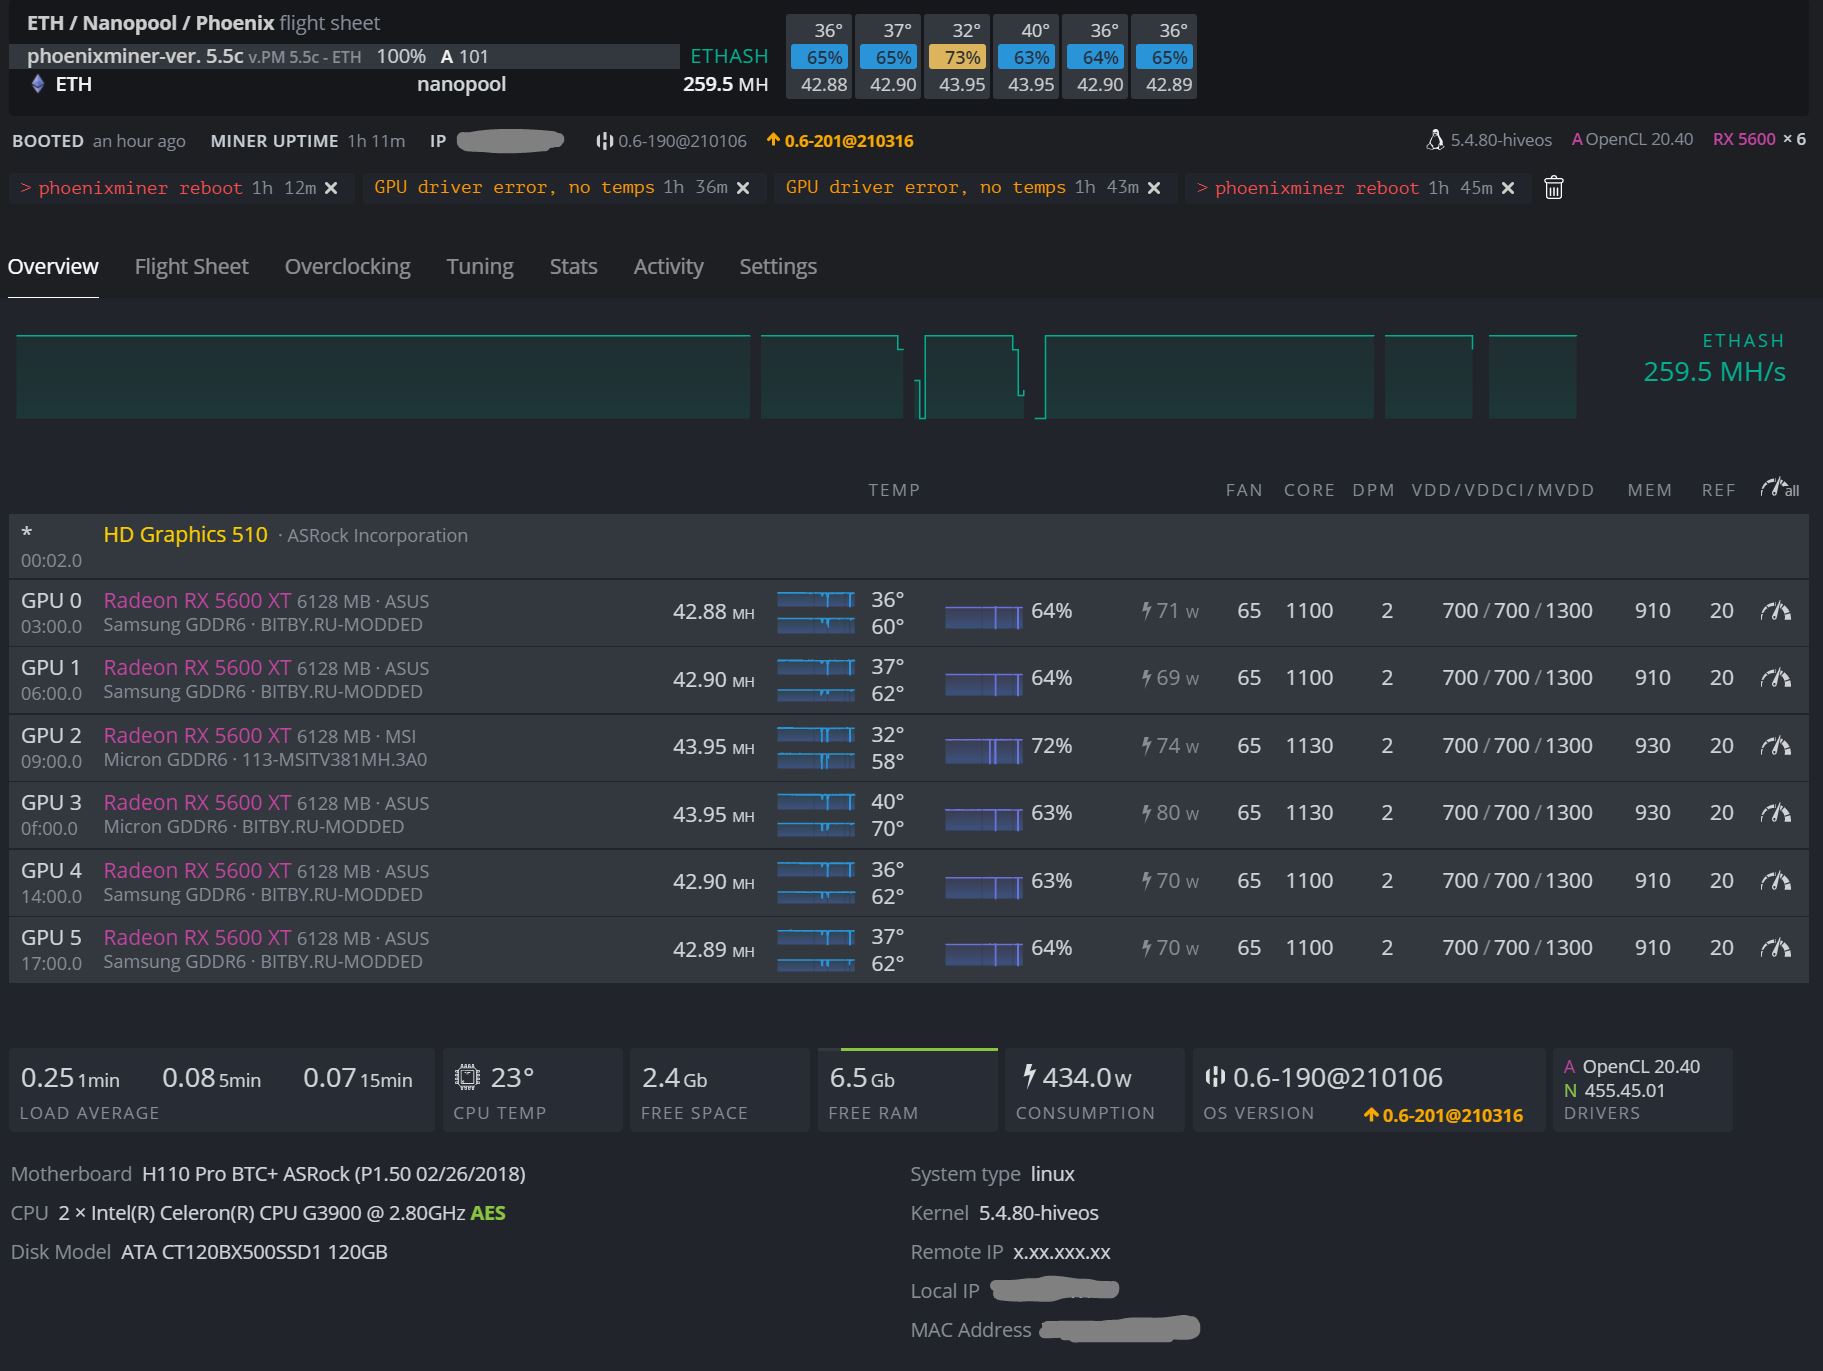
Task: Open the Overclocking tab
Action: pos(347,267)
